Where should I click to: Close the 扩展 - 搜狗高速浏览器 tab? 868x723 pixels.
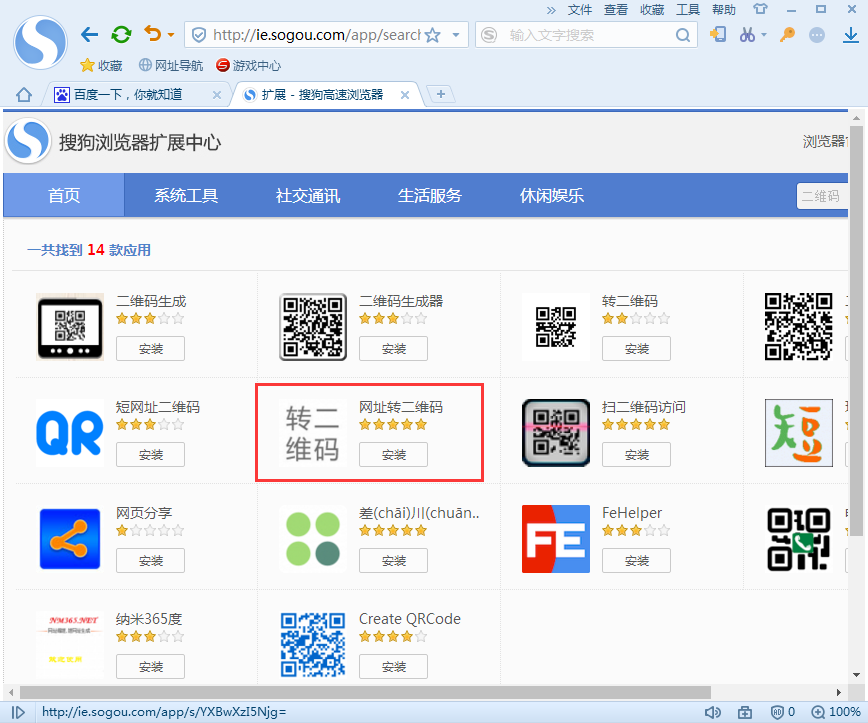click(x=405, y=95)
